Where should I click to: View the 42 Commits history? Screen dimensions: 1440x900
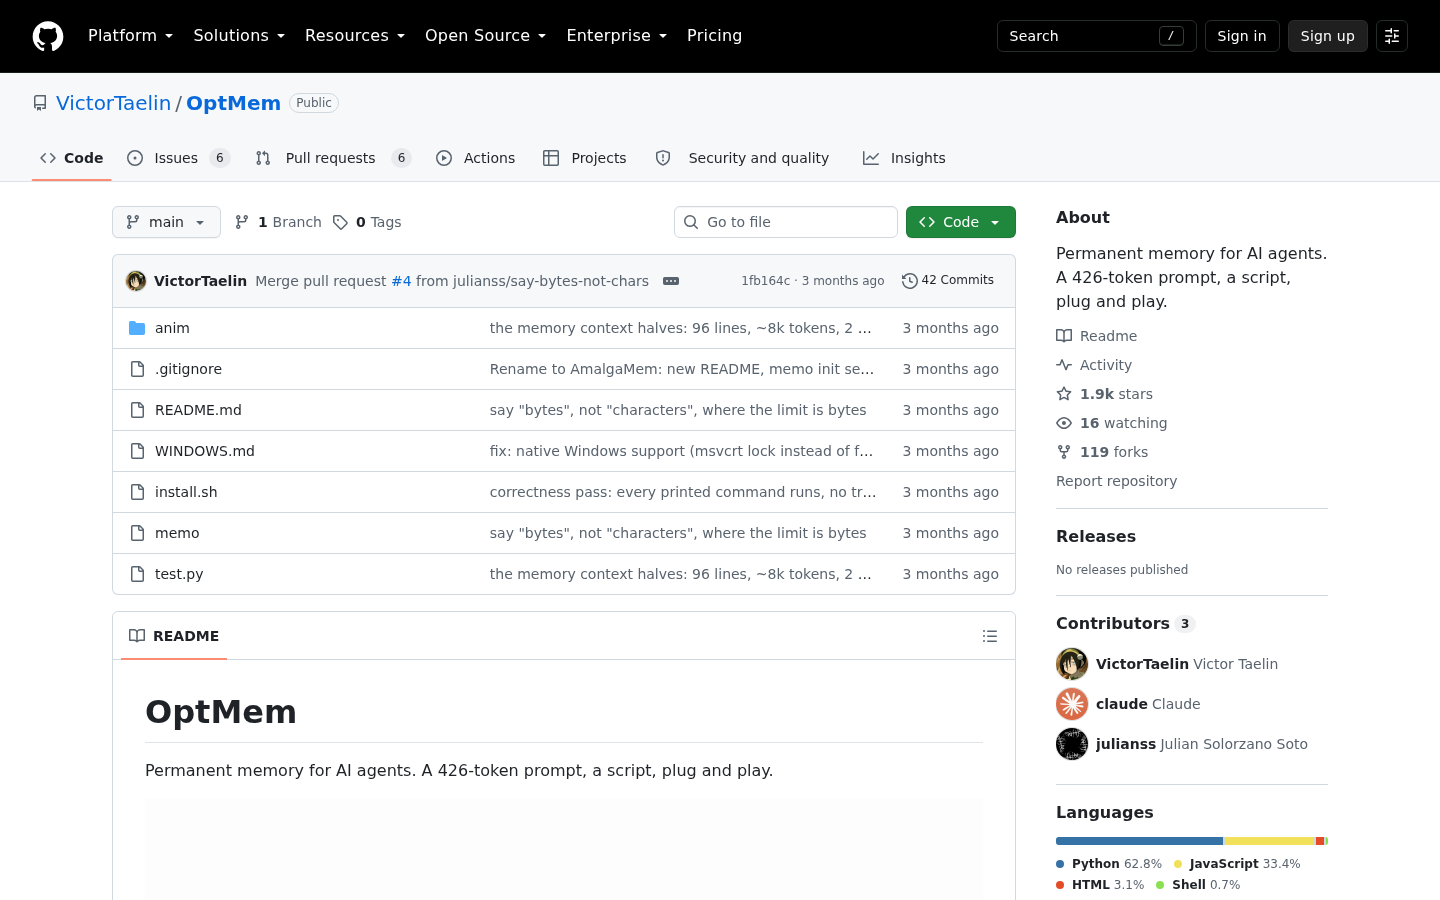coord(948,280)
